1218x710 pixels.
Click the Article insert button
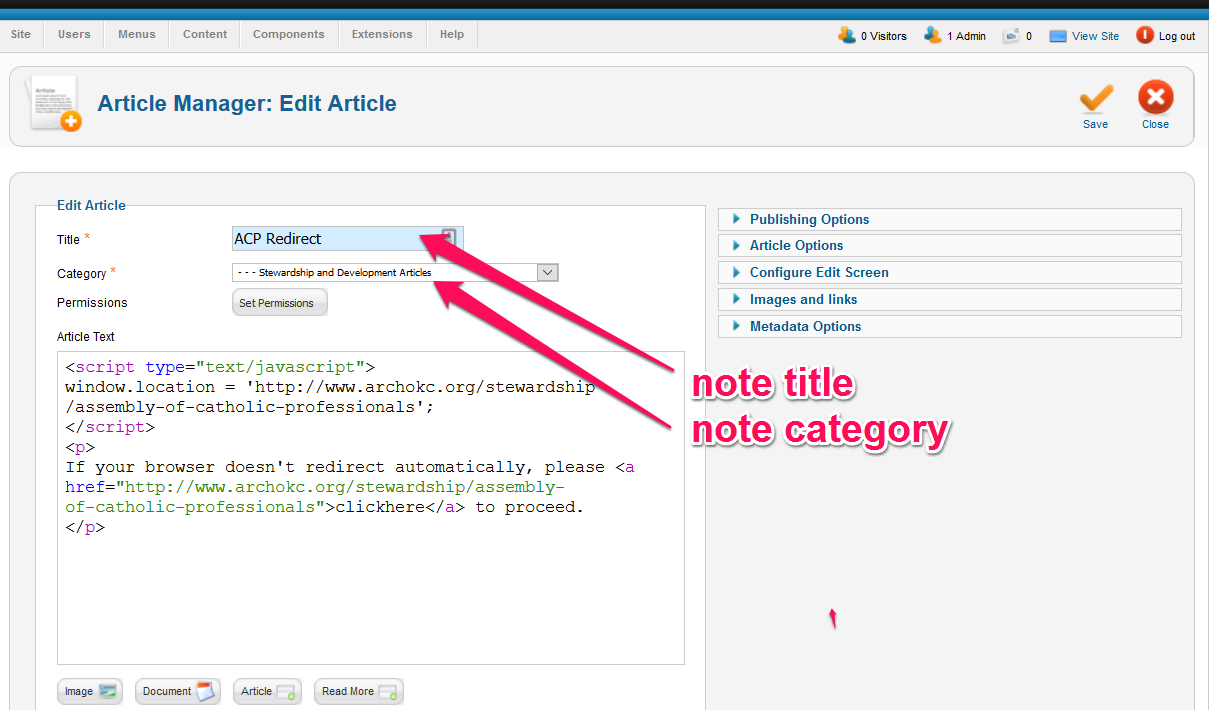[267, 691]
